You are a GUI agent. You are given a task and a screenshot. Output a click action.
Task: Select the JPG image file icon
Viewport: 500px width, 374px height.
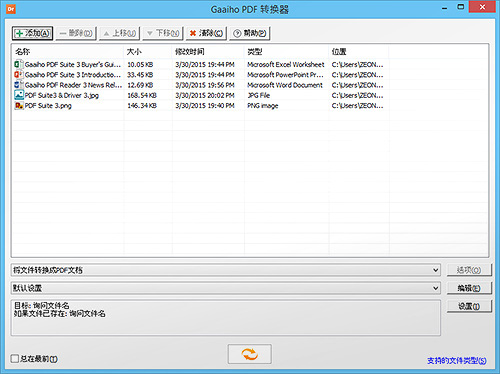19,95
